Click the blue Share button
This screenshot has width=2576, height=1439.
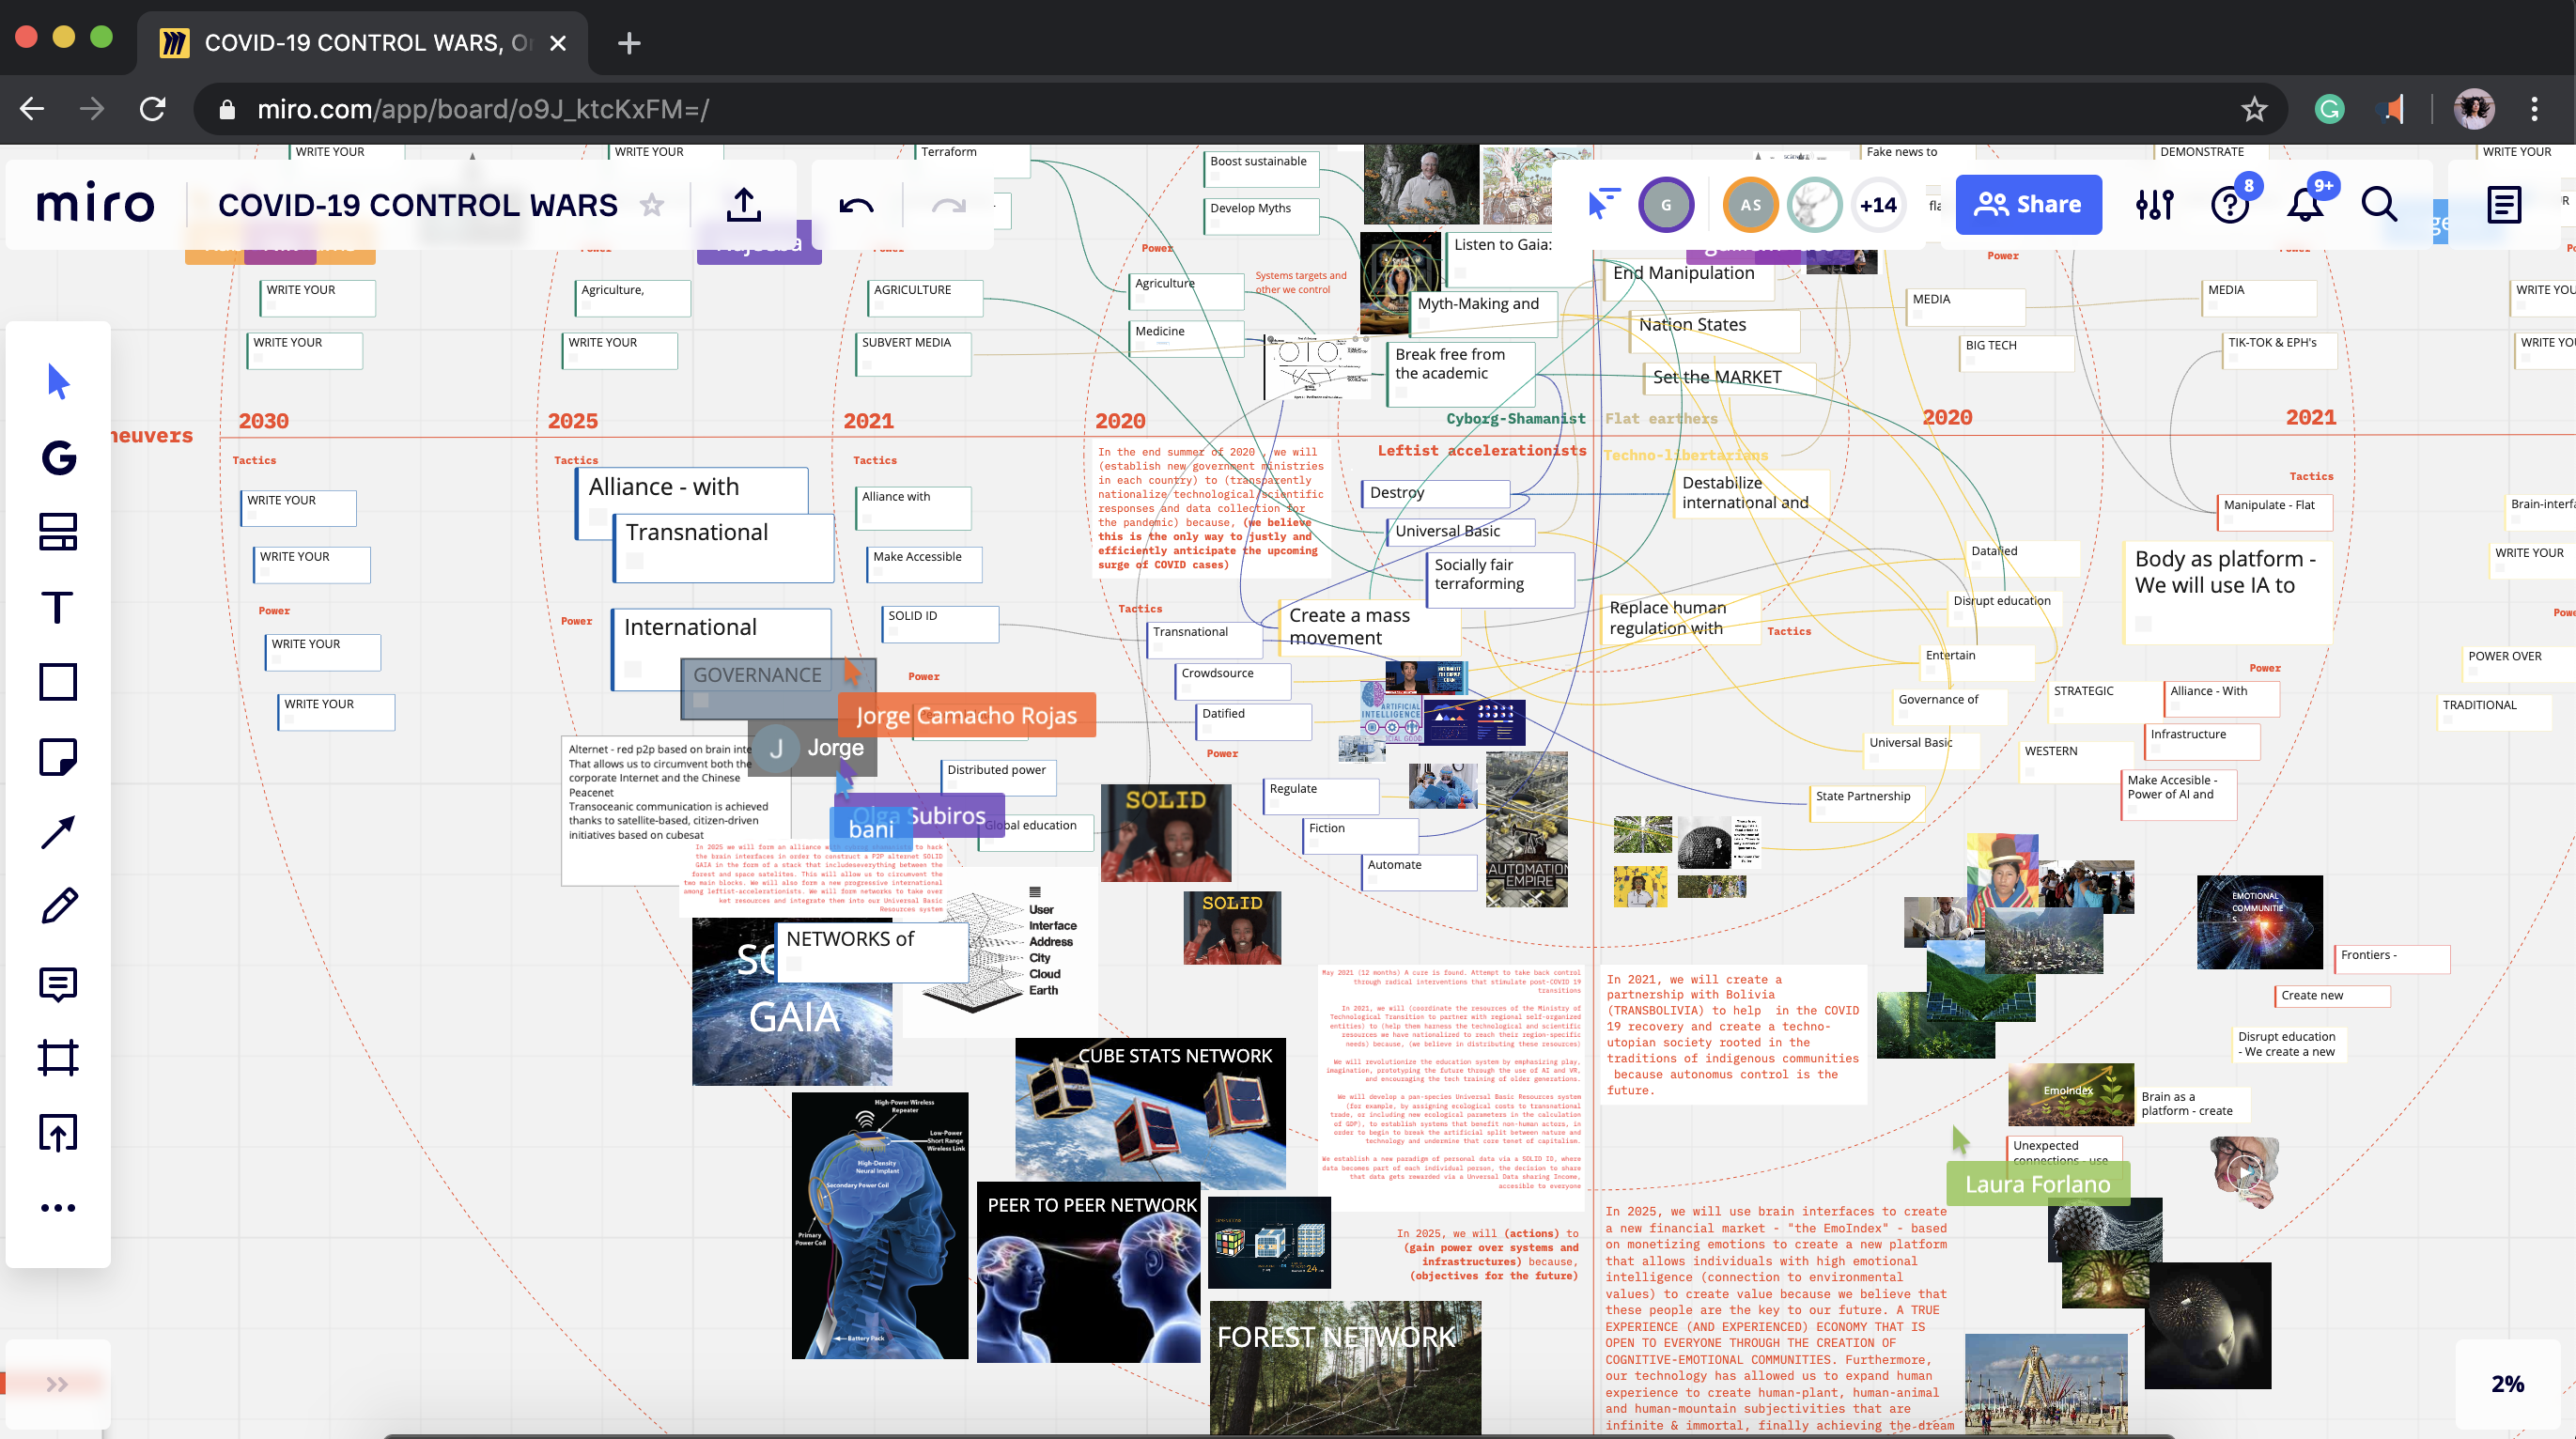pyautogui.click(x=2028, y=205)
